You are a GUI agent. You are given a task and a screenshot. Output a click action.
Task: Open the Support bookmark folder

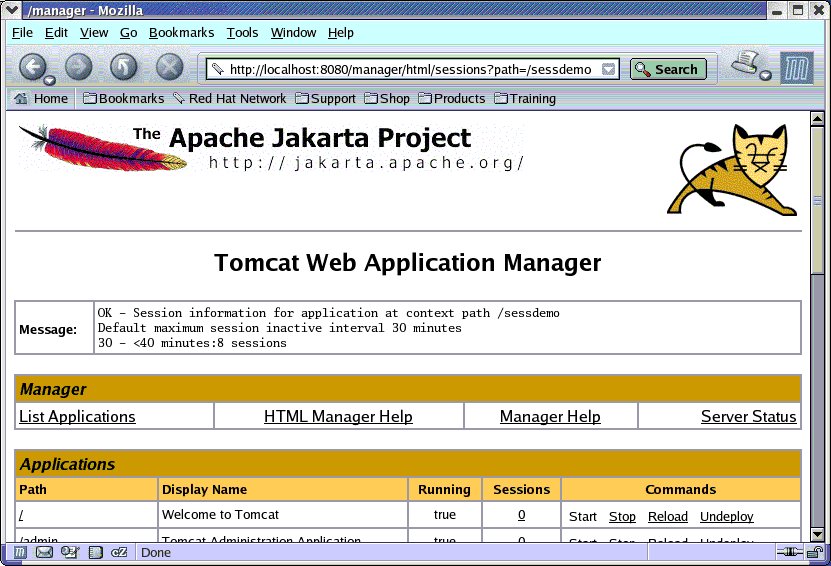tap(325, 99)
